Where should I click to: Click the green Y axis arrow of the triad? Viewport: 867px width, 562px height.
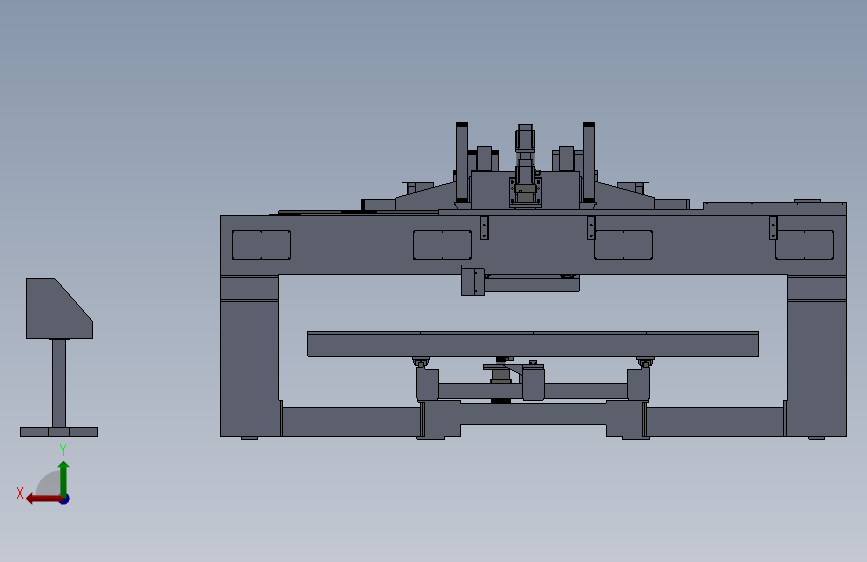(x=64, y=478)
